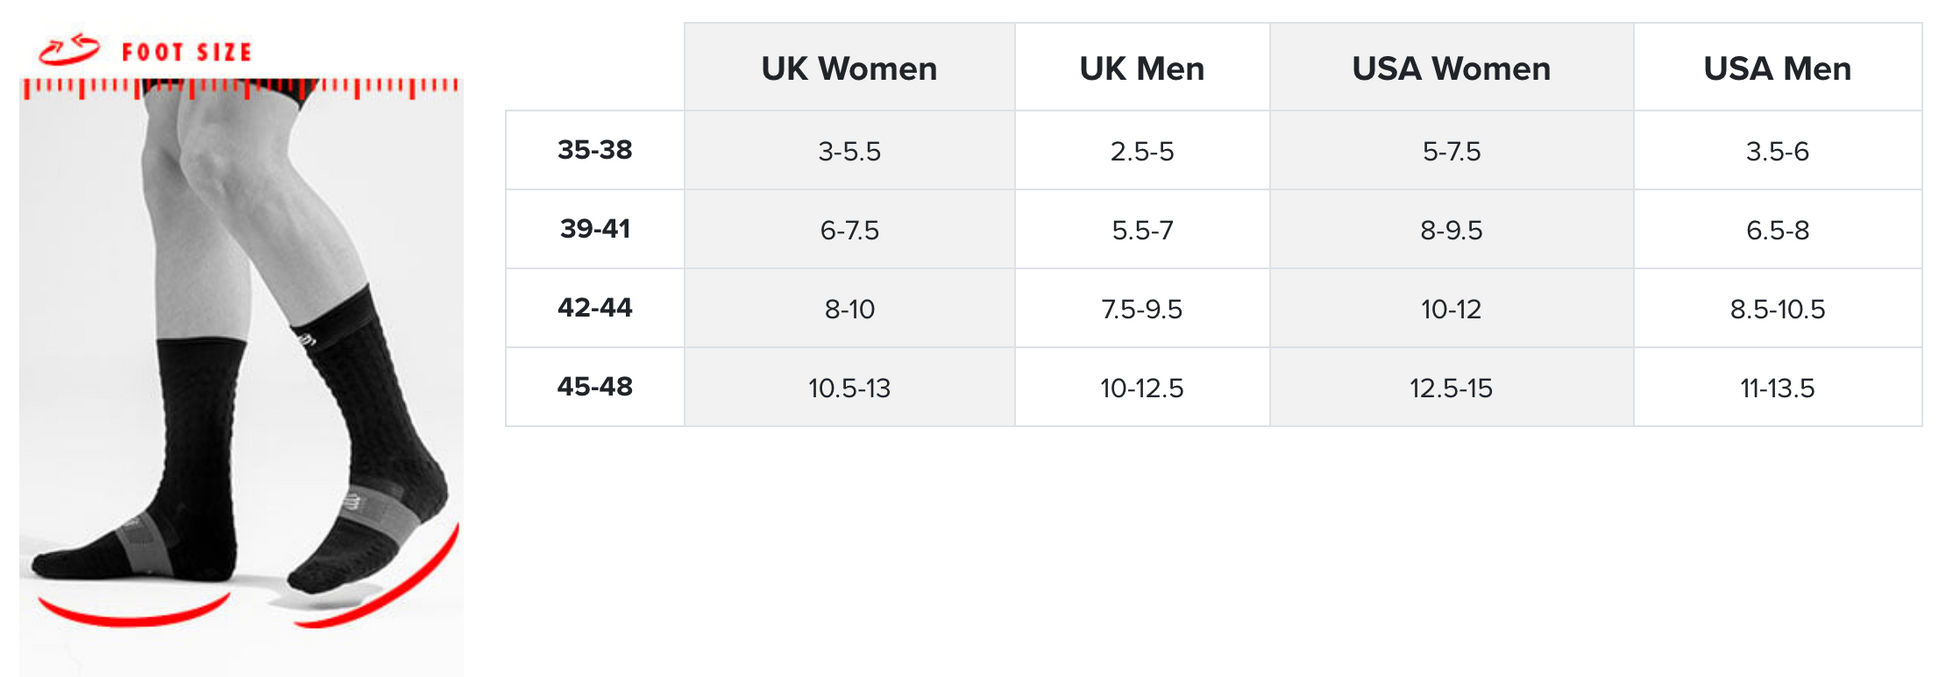Click the UK Women 3-5.5 cell
Viewport: 1946px width, 677px height.
click(x=849, y=151)
